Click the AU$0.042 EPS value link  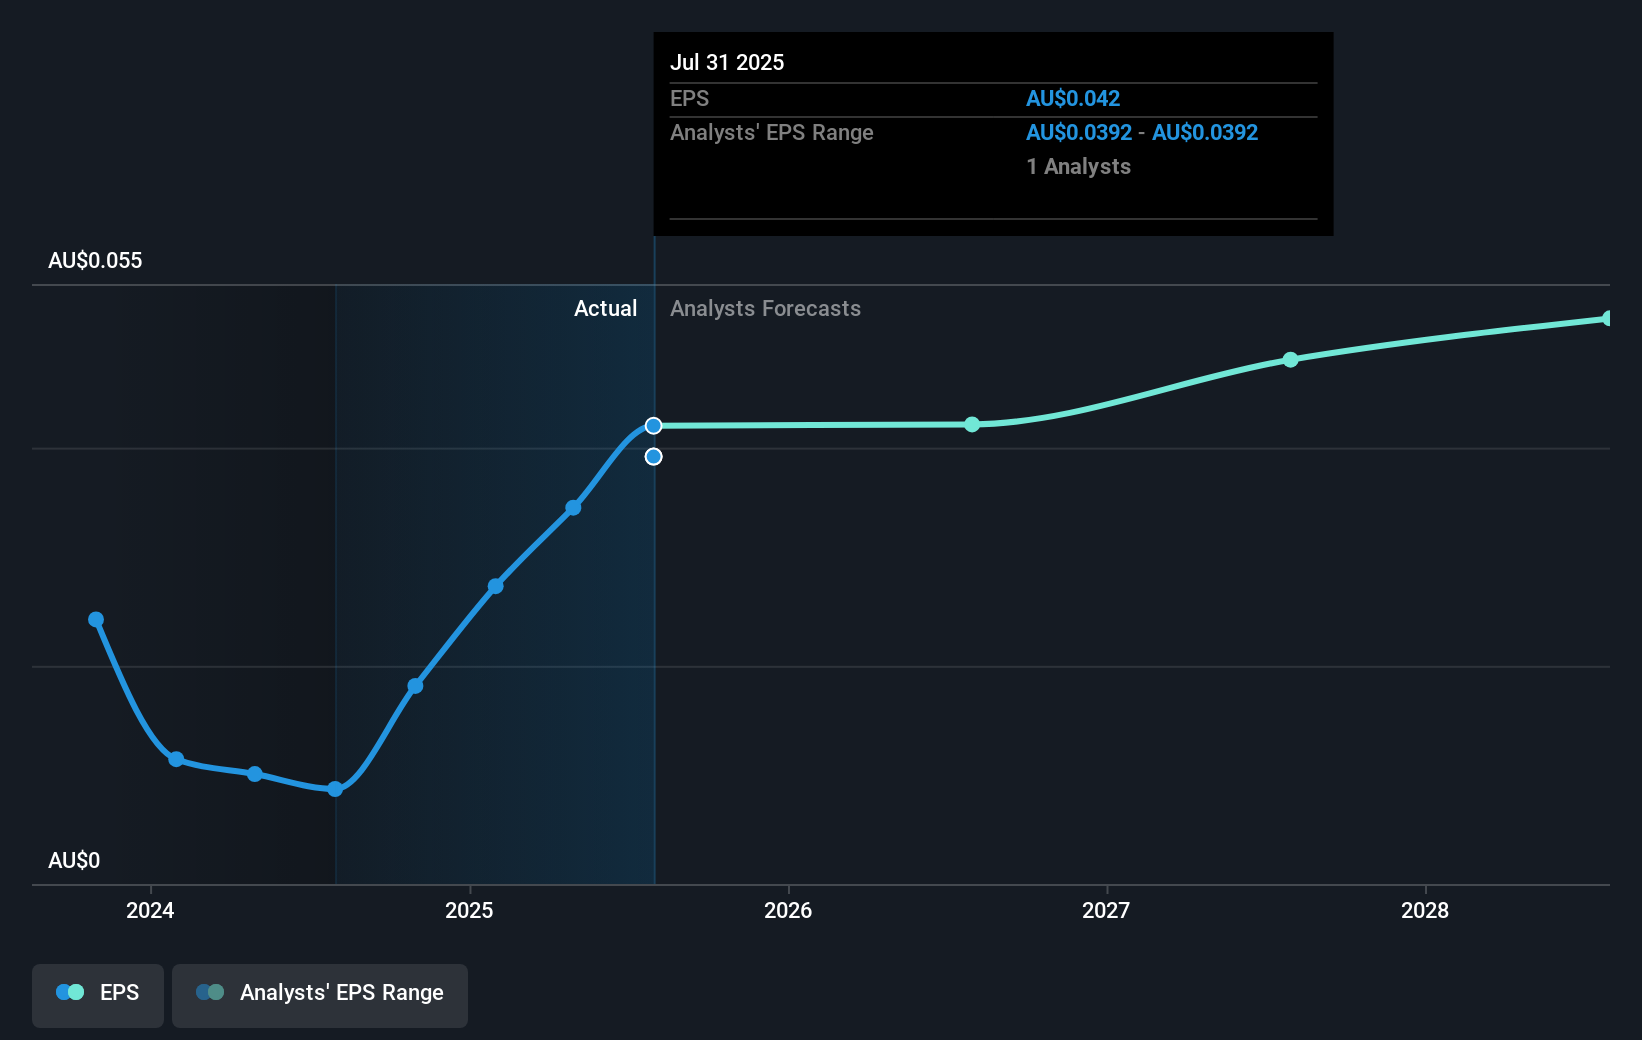pos(1073,98)
